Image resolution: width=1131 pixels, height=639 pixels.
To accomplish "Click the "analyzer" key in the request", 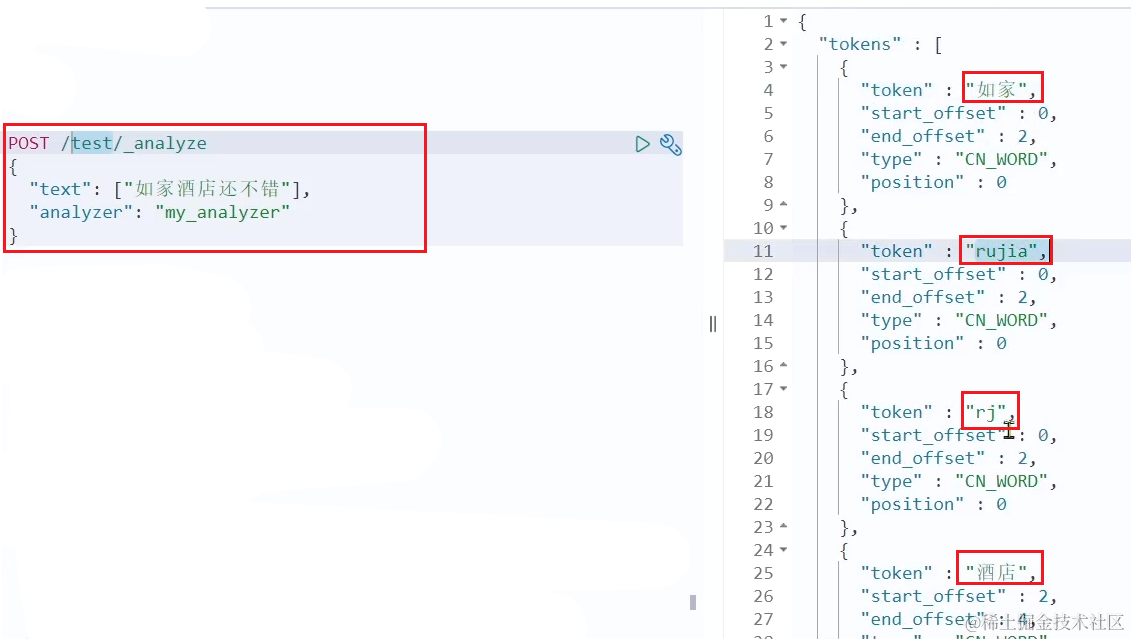I will coord(81,213).
